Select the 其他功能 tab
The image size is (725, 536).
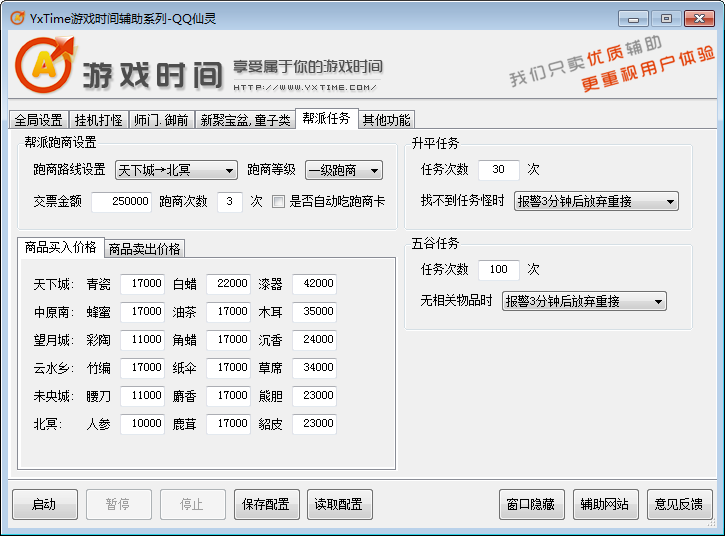pos(385,120)
